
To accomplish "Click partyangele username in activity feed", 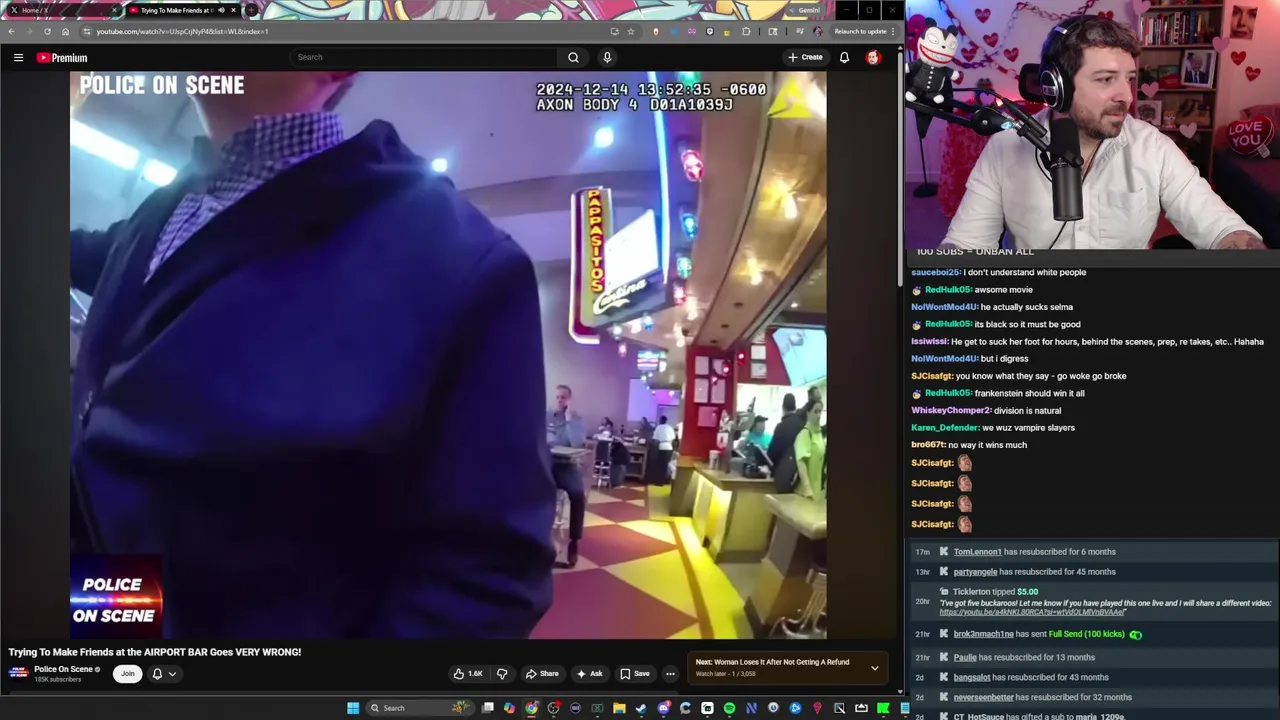I will pyautogui.click(x=975, y=572).
